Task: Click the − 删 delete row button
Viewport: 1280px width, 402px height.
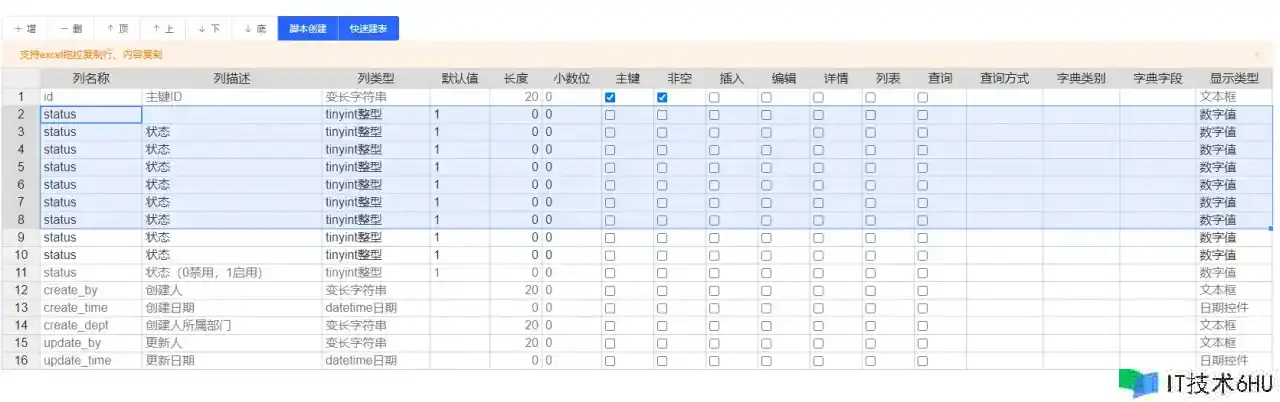Action: click(71, 29)
